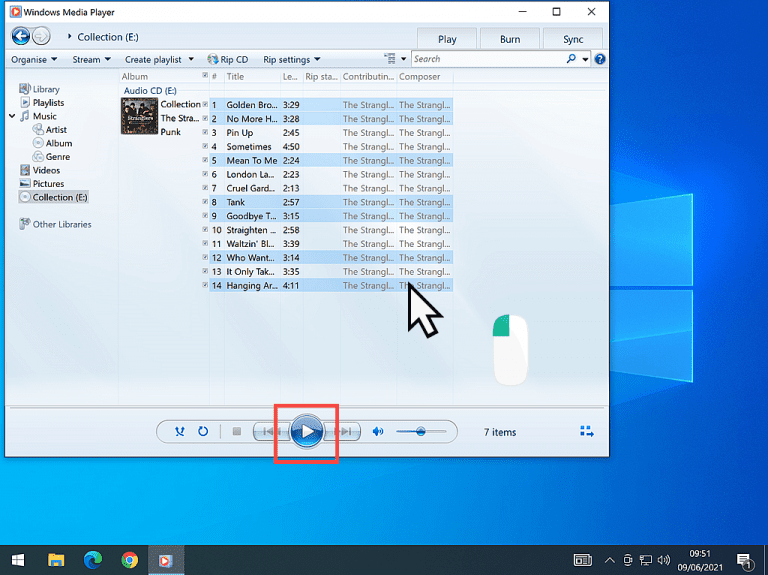Toggle checkbox for track 8 Tank
This screenshot has width=768, height=575.
click(205, 202)
